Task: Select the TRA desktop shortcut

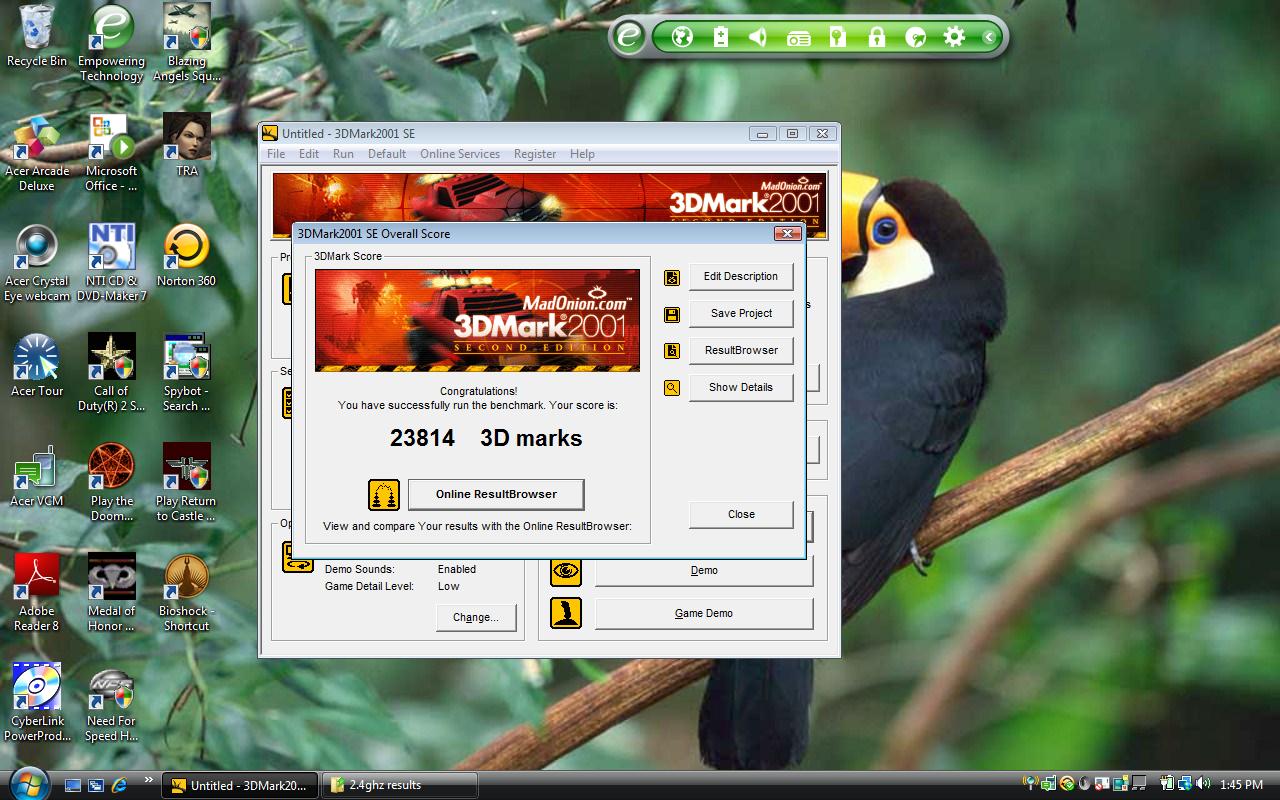Action: pos(187,145)
